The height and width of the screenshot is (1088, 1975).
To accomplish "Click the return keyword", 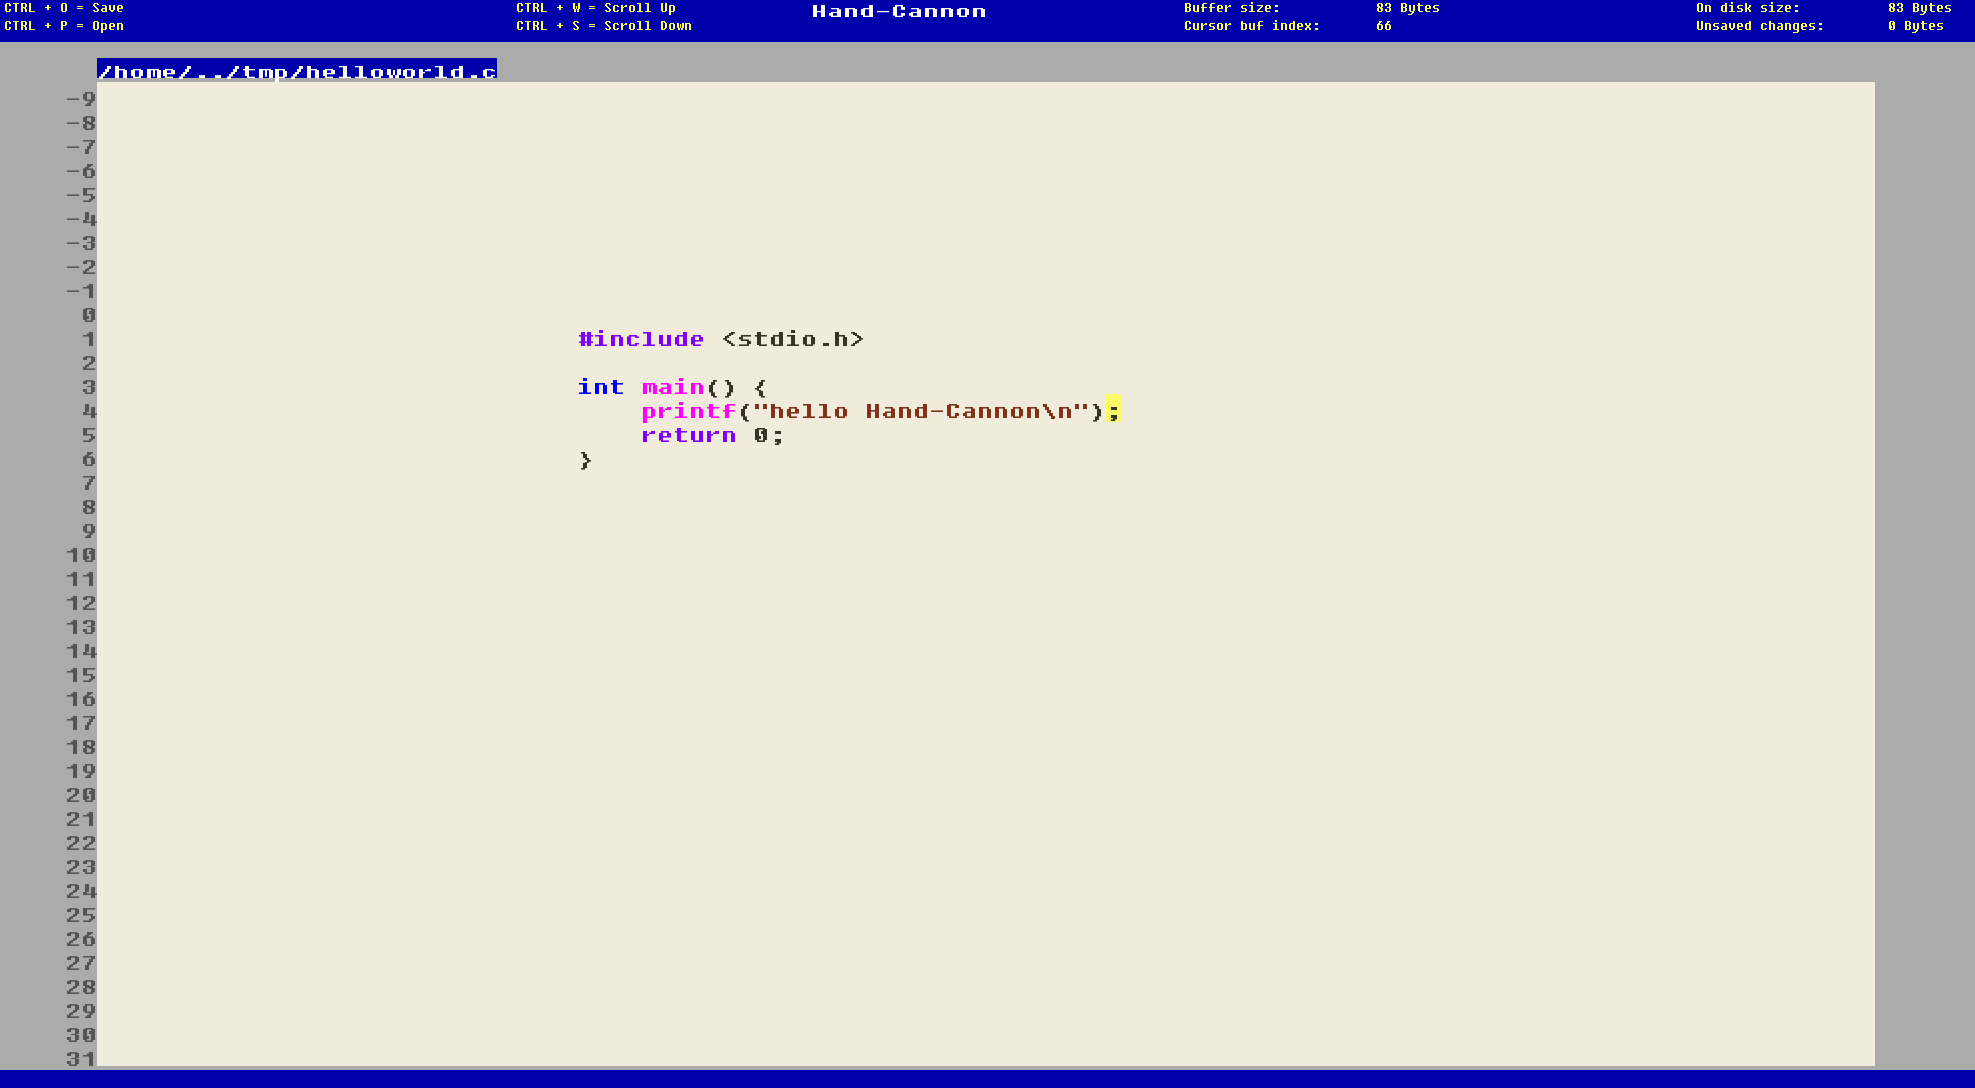I will coord(688,435).
